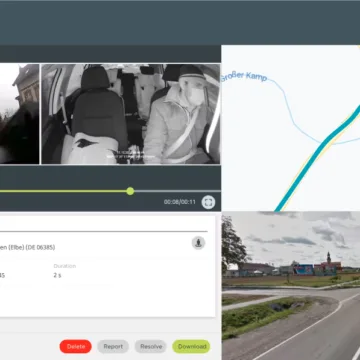Click the address text ending in (DE 06385)
This screenshot has width=360, height=360.
pos(27,247)
